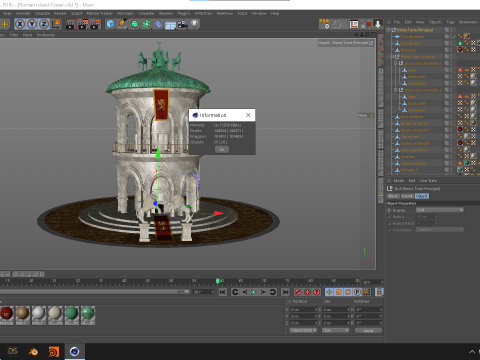The height and width of the screenshot is (360, 480).
Task: Open the Object (Rel) coordinate dropdown
Action: pos(303,330)
